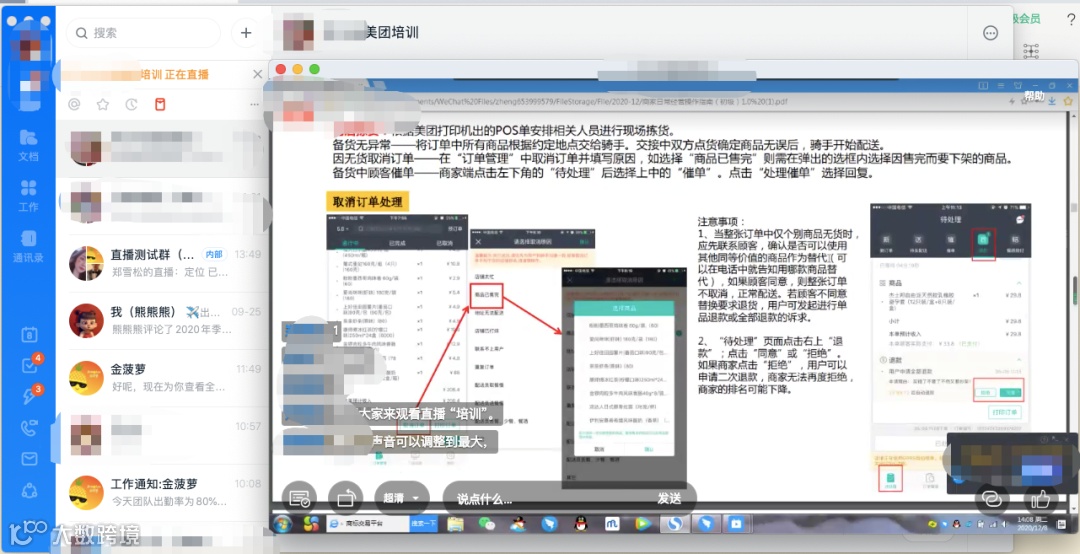The height and width of the screenshot is (554, 1080).
Task: Open the notes checklist icon on livestream controls
Action: (299, 497)
